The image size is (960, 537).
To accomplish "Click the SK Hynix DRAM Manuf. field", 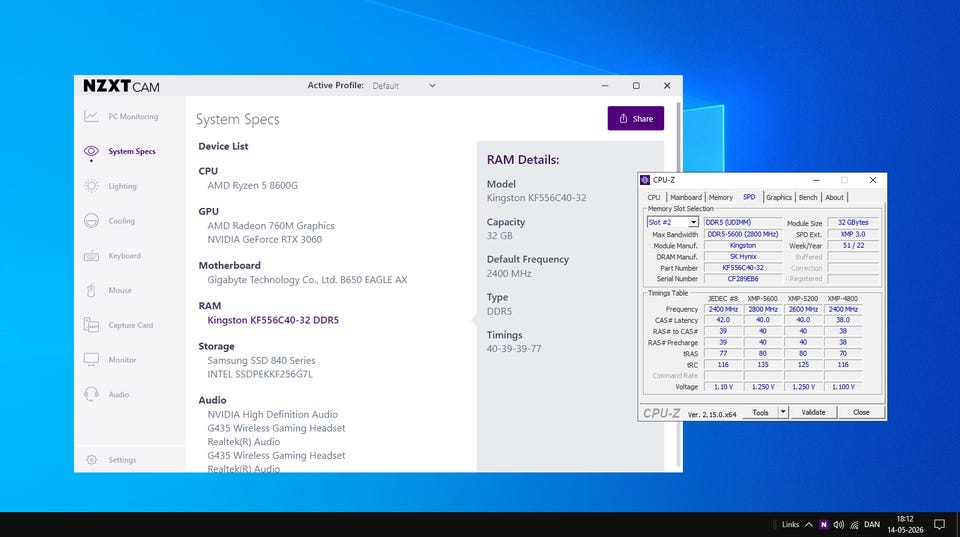I will tap(743, 257).
